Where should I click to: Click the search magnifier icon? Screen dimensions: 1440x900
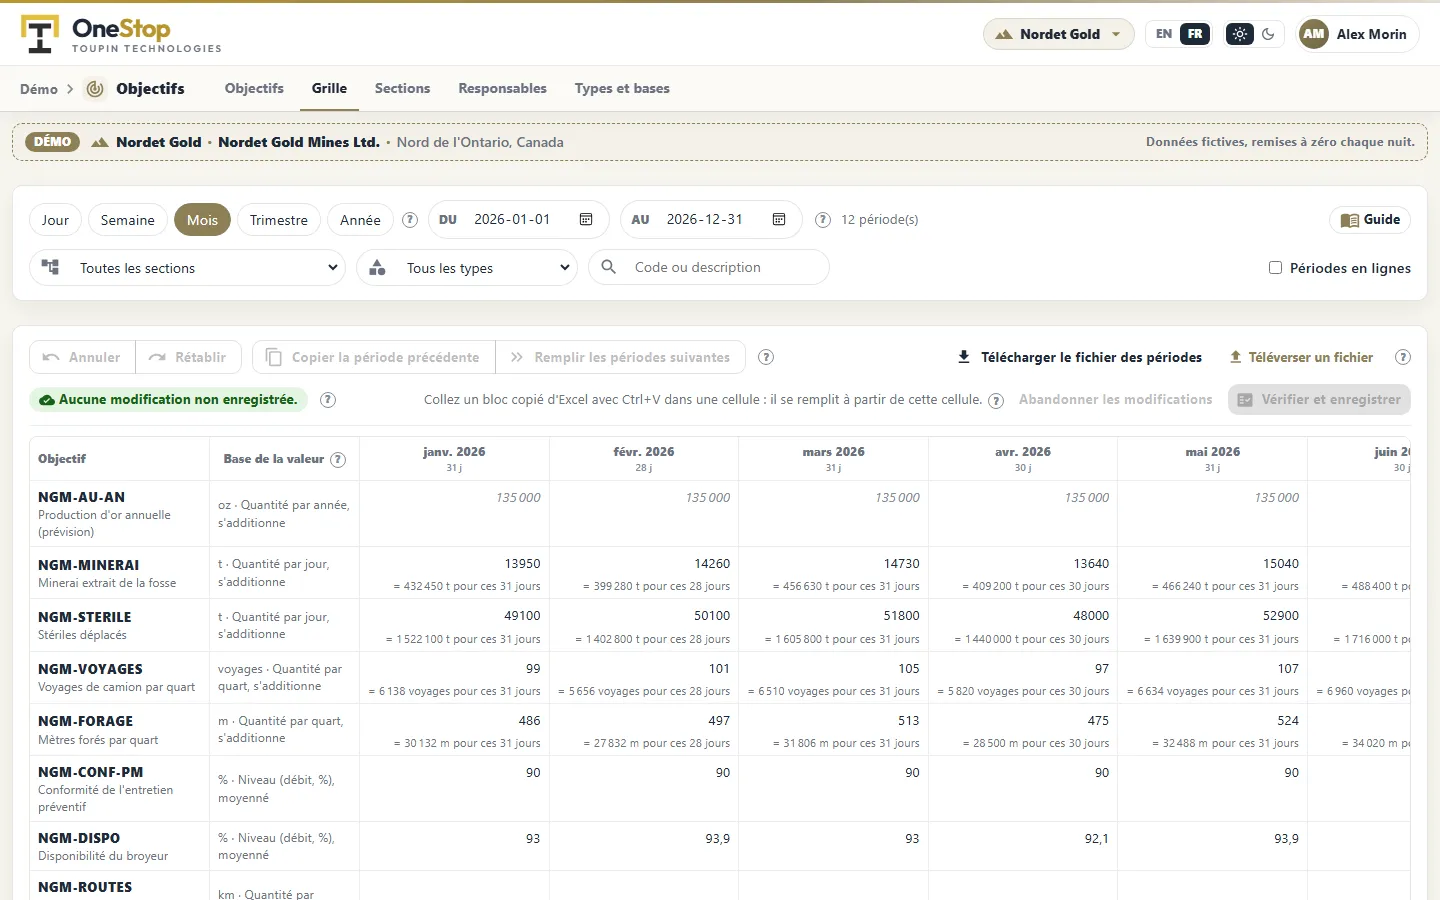point(608,267)
